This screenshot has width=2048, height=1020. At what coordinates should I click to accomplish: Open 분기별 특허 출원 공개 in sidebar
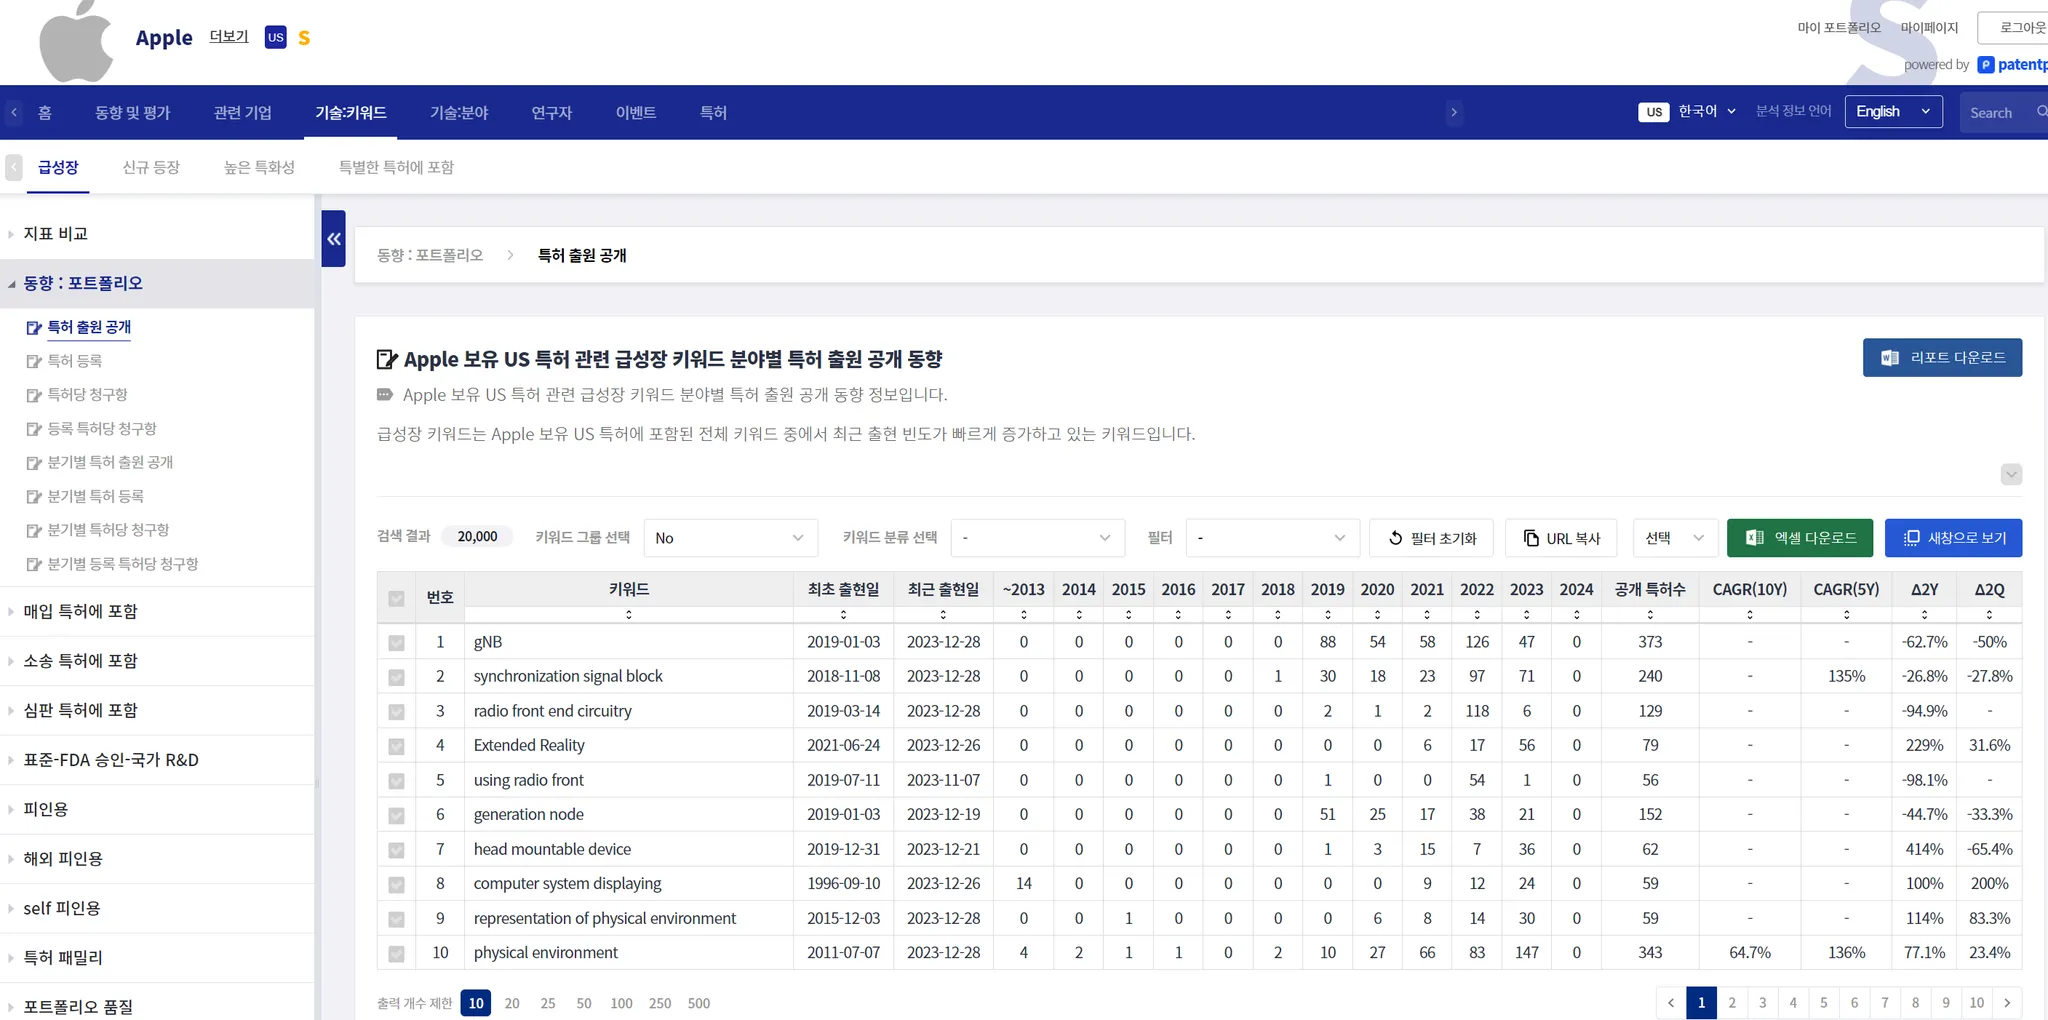pyautogui.click(x=110, y=462)
